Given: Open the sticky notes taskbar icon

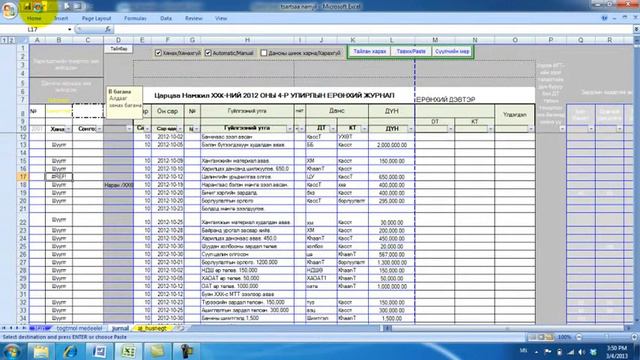Looking at the screenshot, I should [x=158, y=351].
